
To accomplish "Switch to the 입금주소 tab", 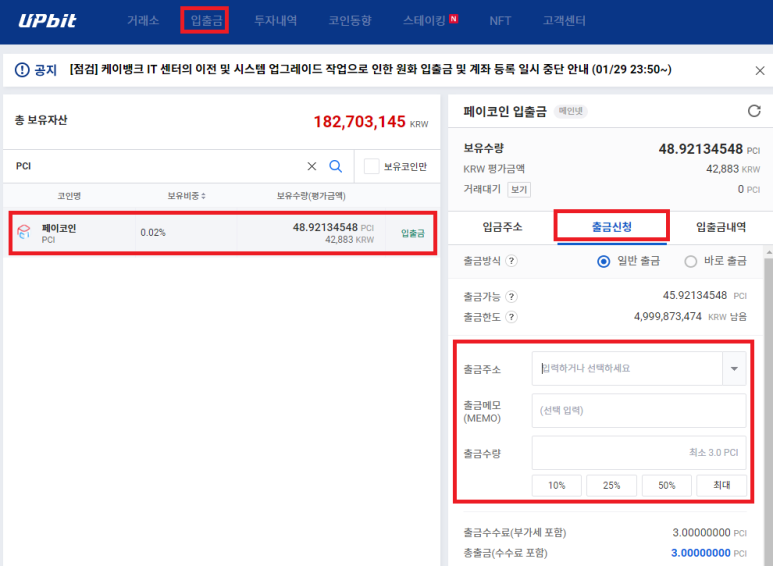I will click(502, 227).
